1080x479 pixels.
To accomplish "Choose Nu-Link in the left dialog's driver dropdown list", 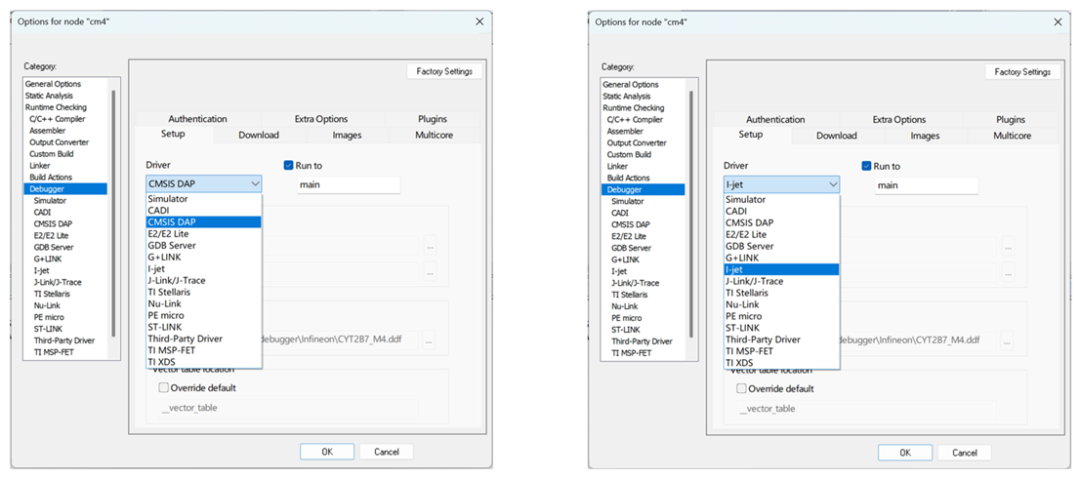I will tap(204, 304).
